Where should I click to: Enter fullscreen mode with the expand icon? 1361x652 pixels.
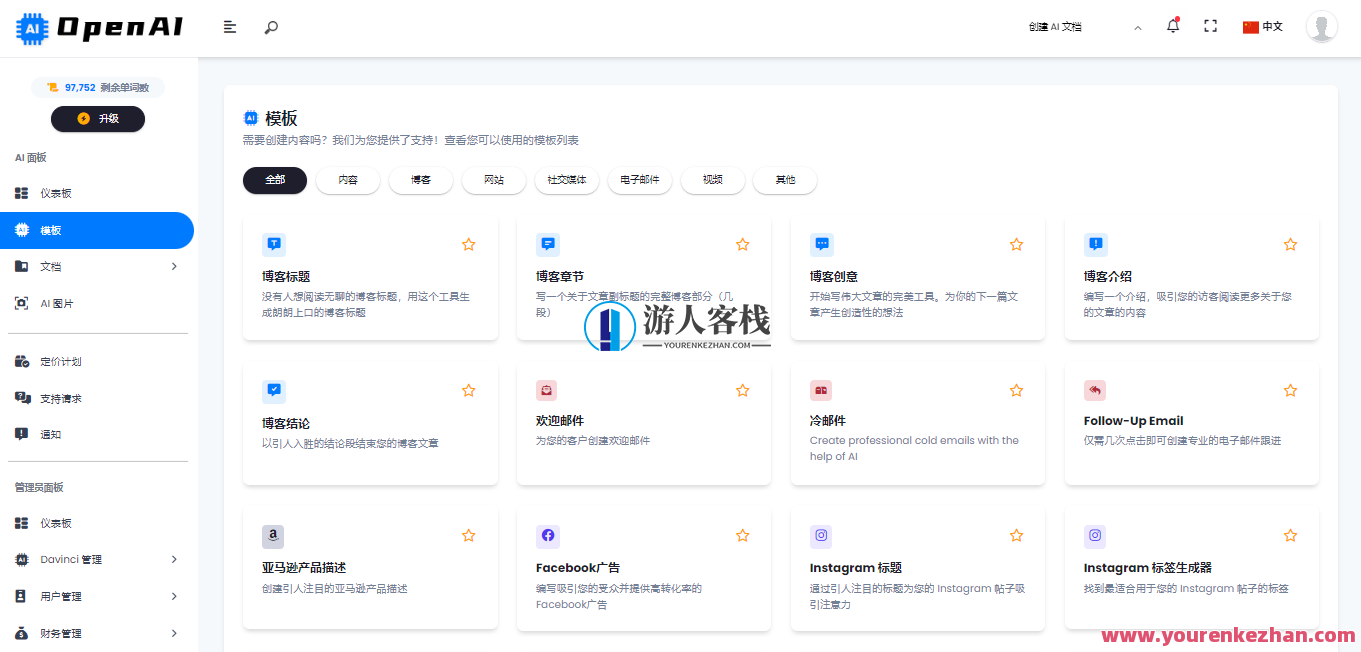(1210, 26)
